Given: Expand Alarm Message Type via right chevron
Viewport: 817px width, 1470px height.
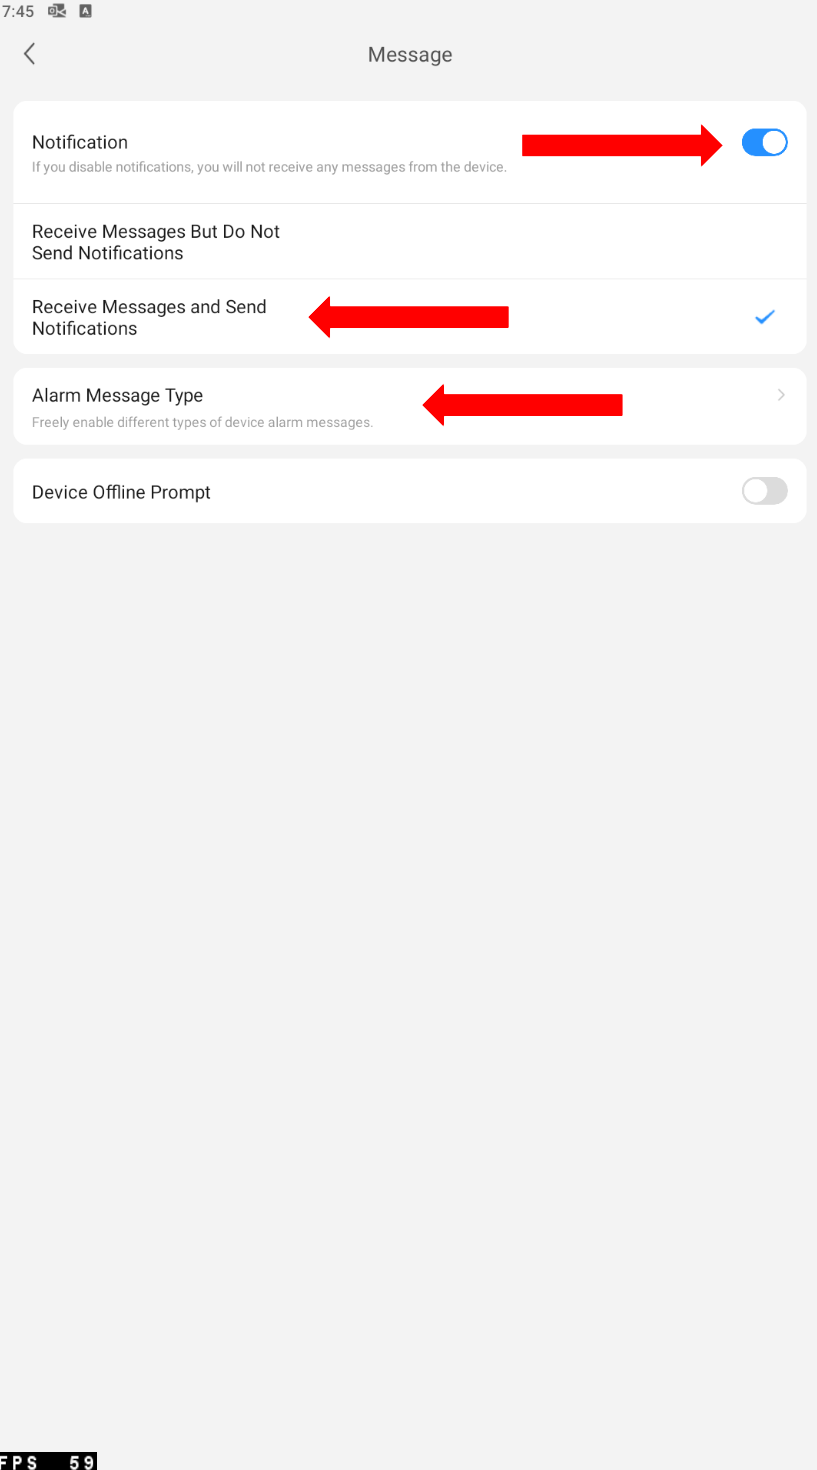Looking at the screenshot, I should (781, 395).
